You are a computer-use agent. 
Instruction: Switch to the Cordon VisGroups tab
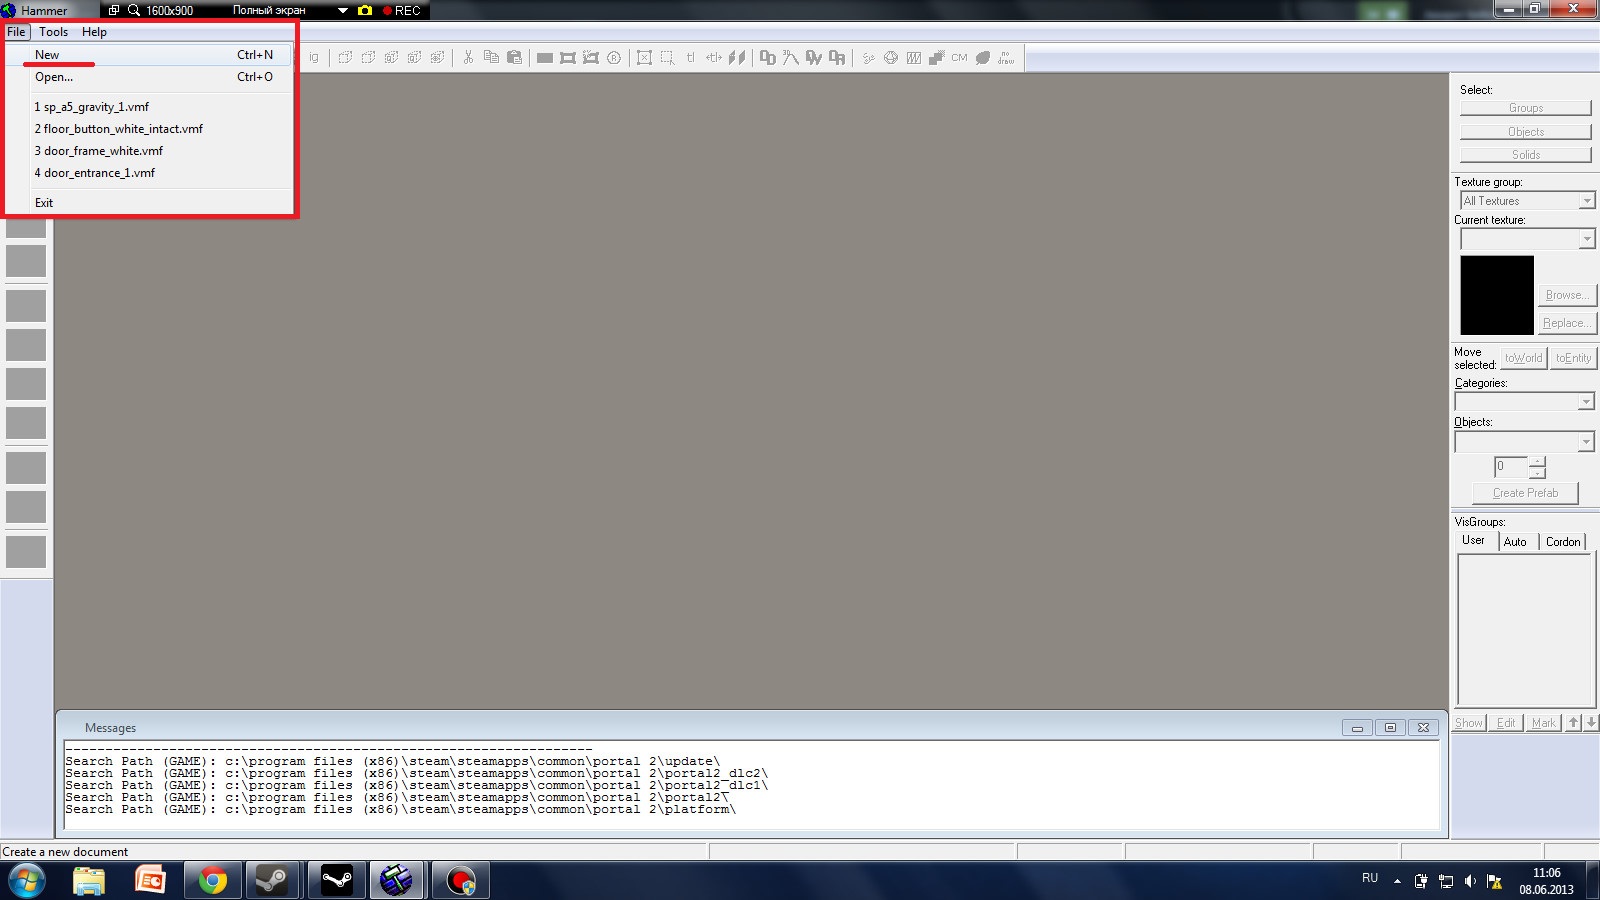[x=1563, y=542]
